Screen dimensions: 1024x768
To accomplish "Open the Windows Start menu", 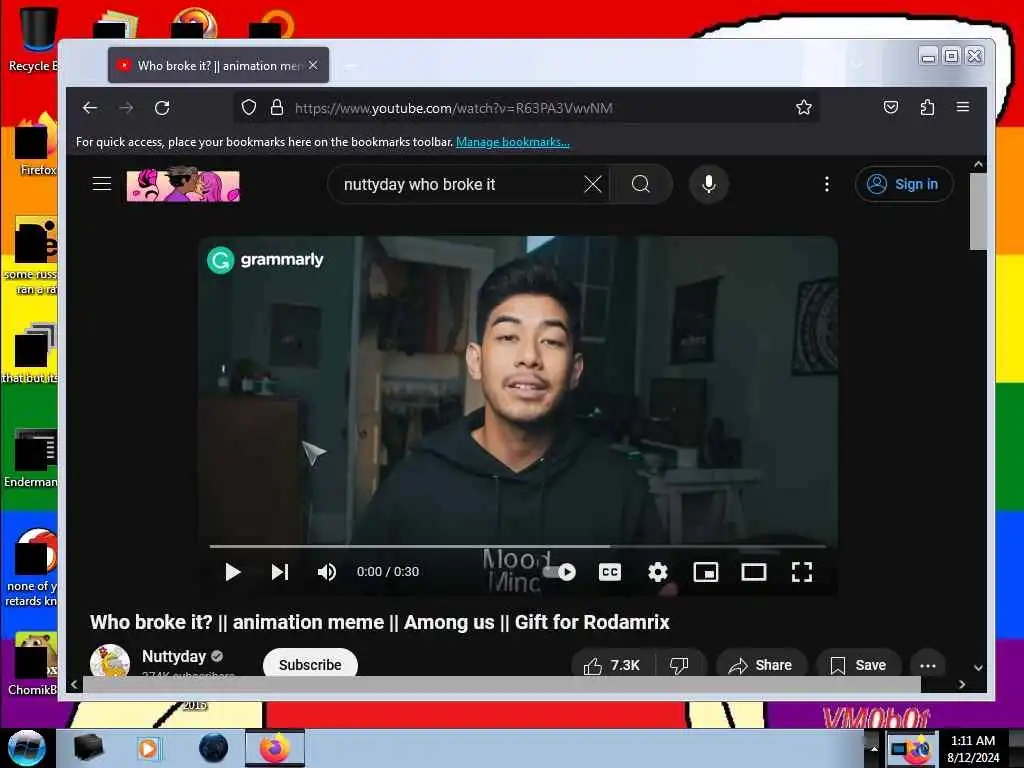I will pyautogui.click(x=26, y=748).
